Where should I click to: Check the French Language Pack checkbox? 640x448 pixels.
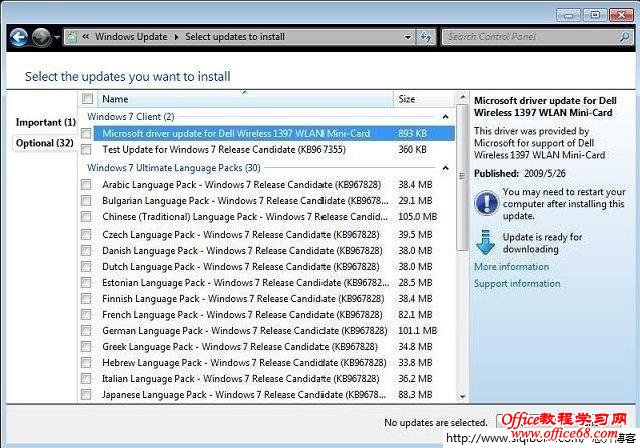(86, 315)
